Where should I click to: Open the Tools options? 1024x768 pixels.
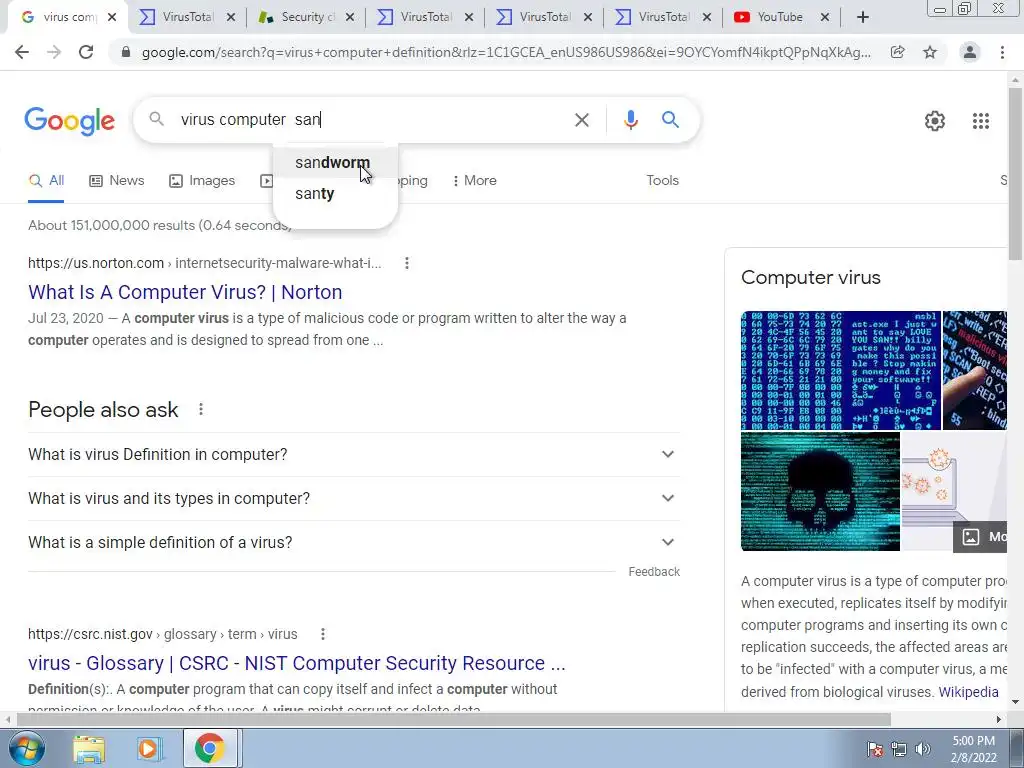[x=662, y=181]
